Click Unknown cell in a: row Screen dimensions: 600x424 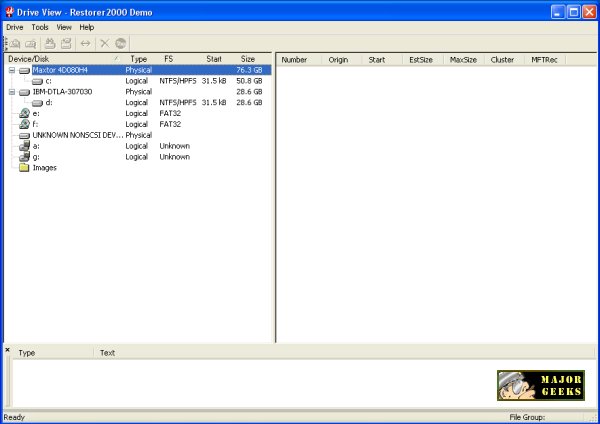174,146
